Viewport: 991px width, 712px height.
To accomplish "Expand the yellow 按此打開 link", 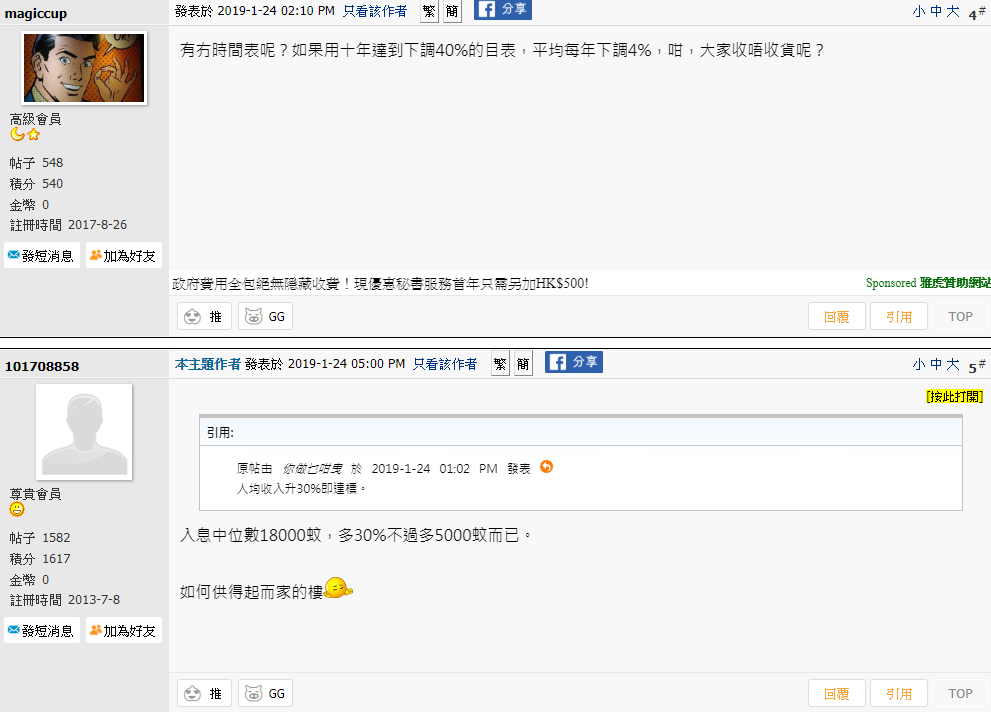I will (x=954, y=396).
